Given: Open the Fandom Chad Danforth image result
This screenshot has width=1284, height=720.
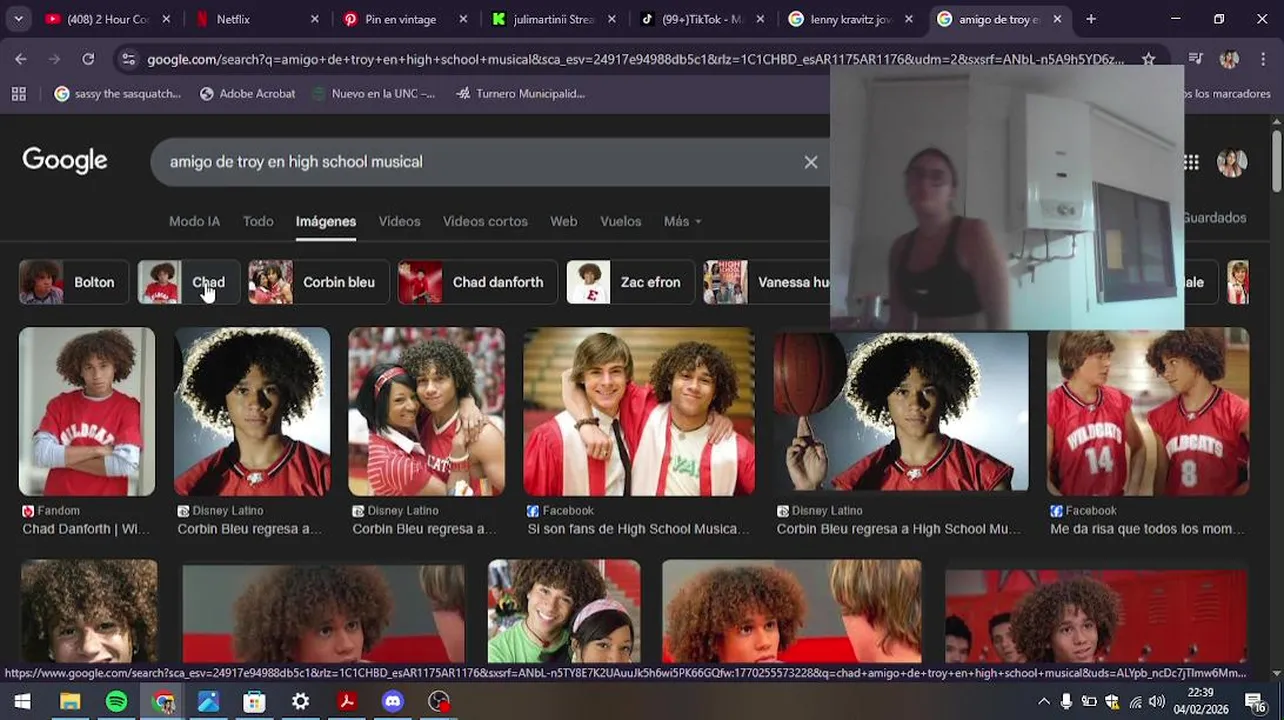Looking at the screenshot, I should pos(87,411).
